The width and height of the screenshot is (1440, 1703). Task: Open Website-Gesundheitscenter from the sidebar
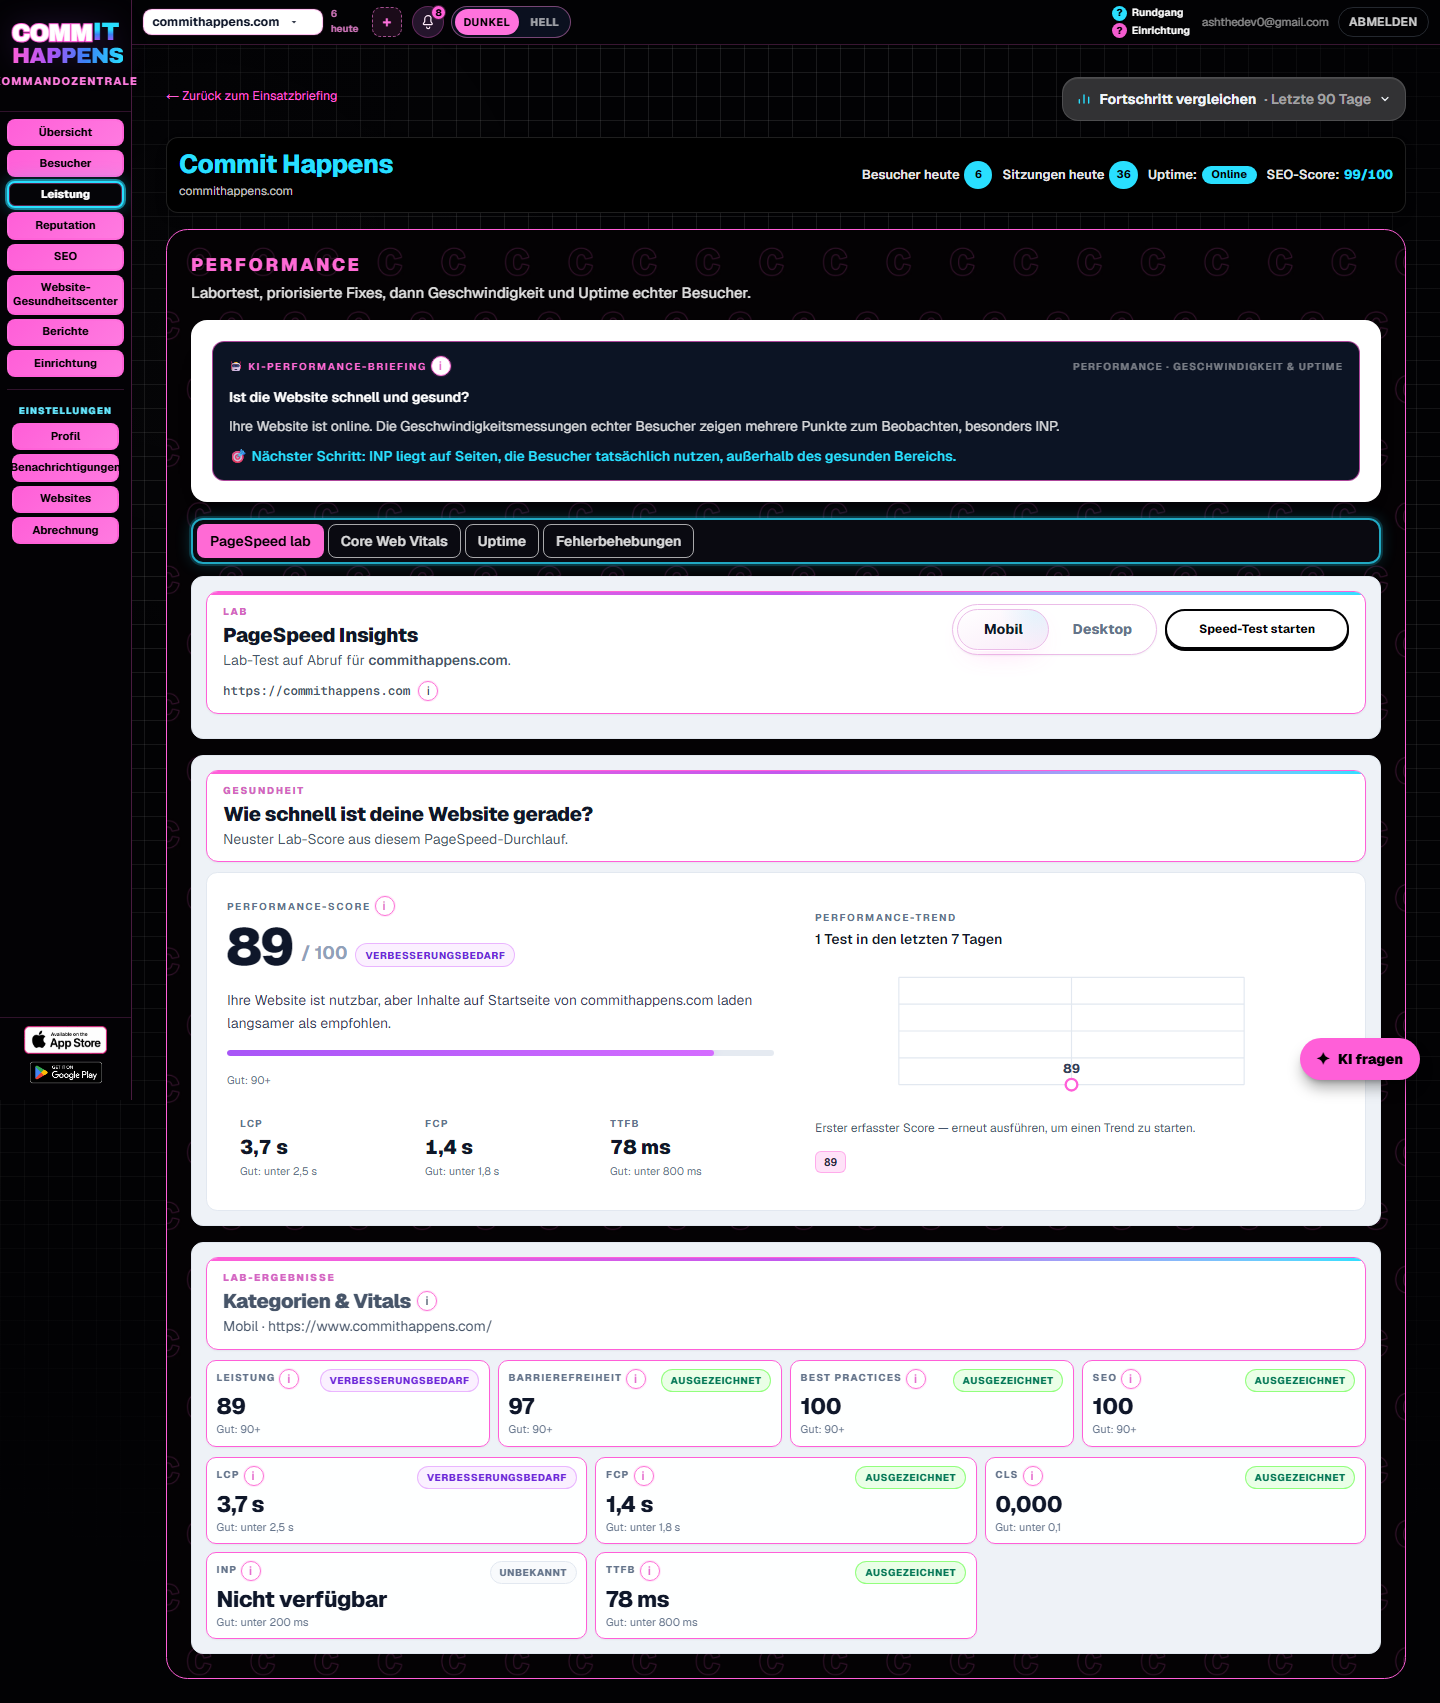click(65, 294)
